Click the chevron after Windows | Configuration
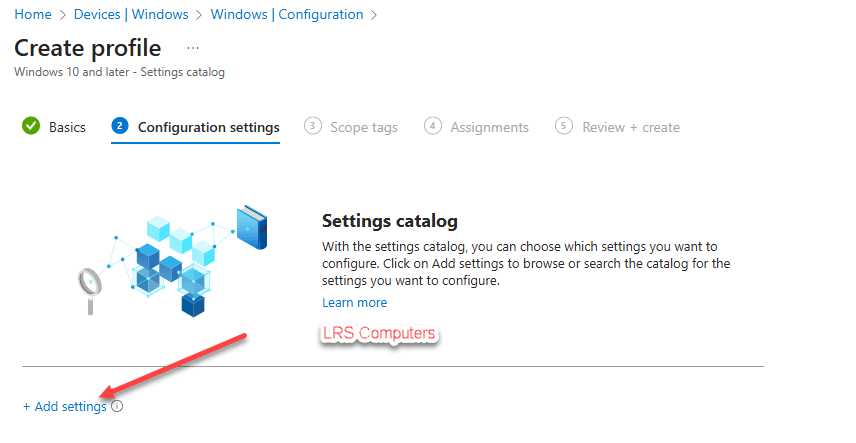This screenshot has height=443, width=856. coord(374,14)
